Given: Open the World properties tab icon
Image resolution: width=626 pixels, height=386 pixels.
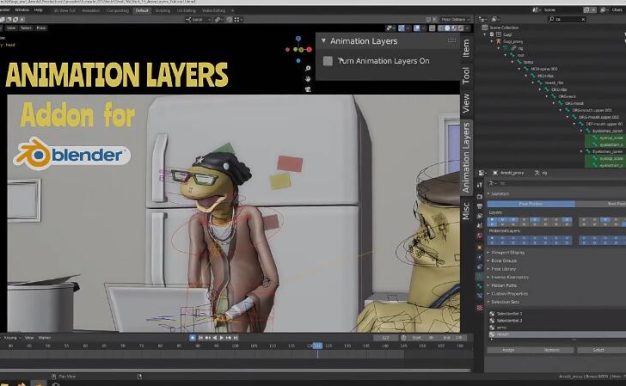Looking at the screenshot, I should 479,236.
